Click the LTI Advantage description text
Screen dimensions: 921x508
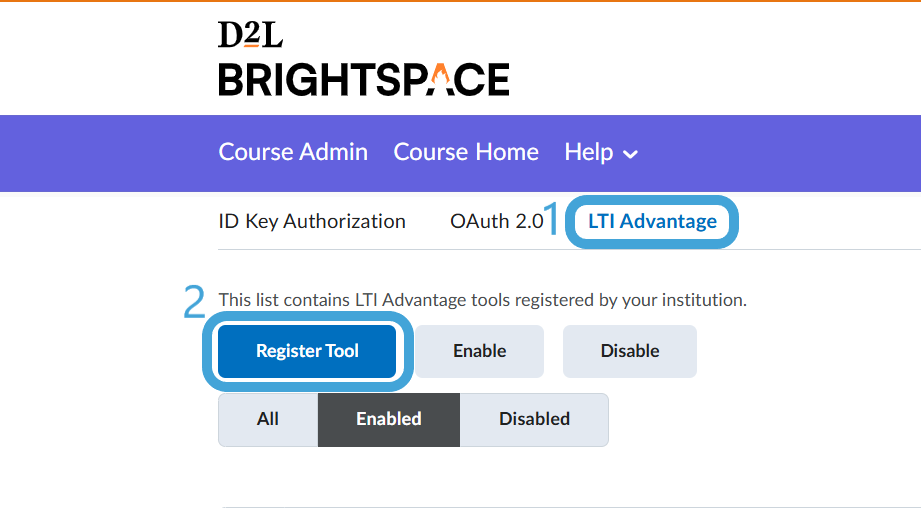click(482, 300)
